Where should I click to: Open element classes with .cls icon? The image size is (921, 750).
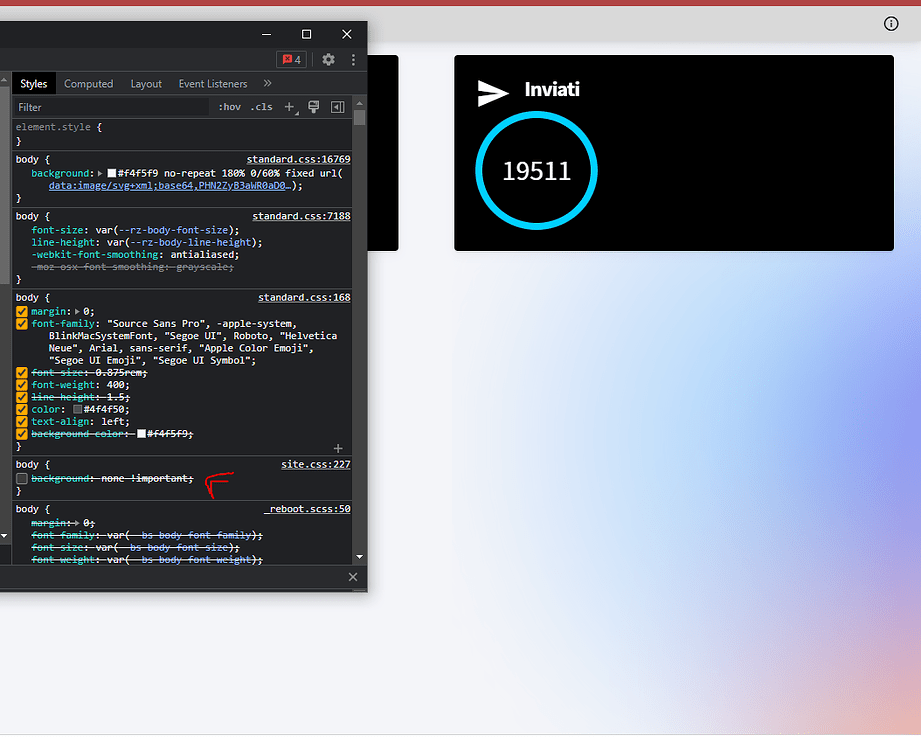261,107
